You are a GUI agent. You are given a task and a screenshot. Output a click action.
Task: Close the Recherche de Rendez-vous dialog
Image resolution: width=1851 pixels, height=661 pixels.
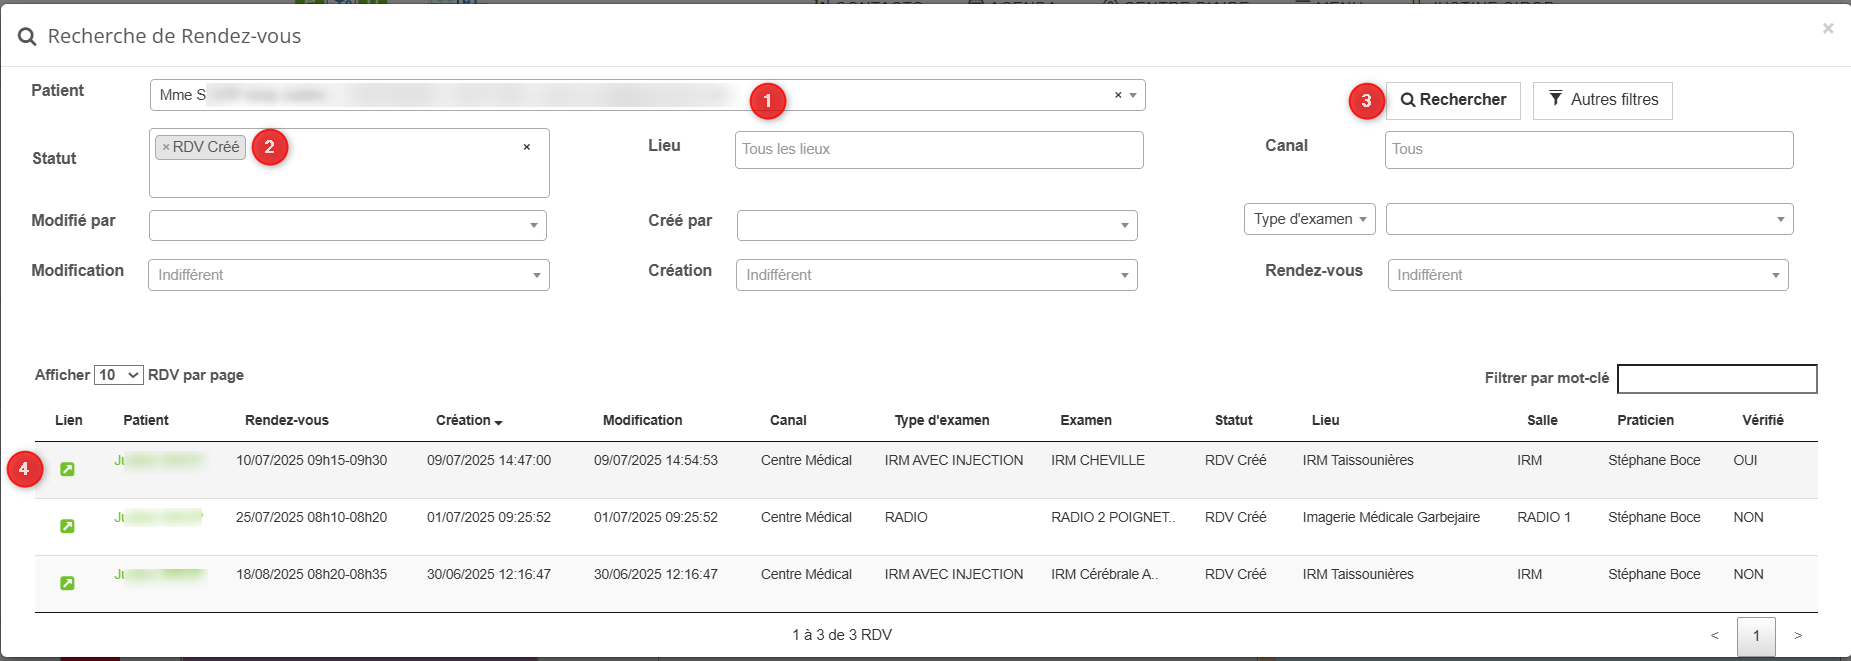[1827, 28]
